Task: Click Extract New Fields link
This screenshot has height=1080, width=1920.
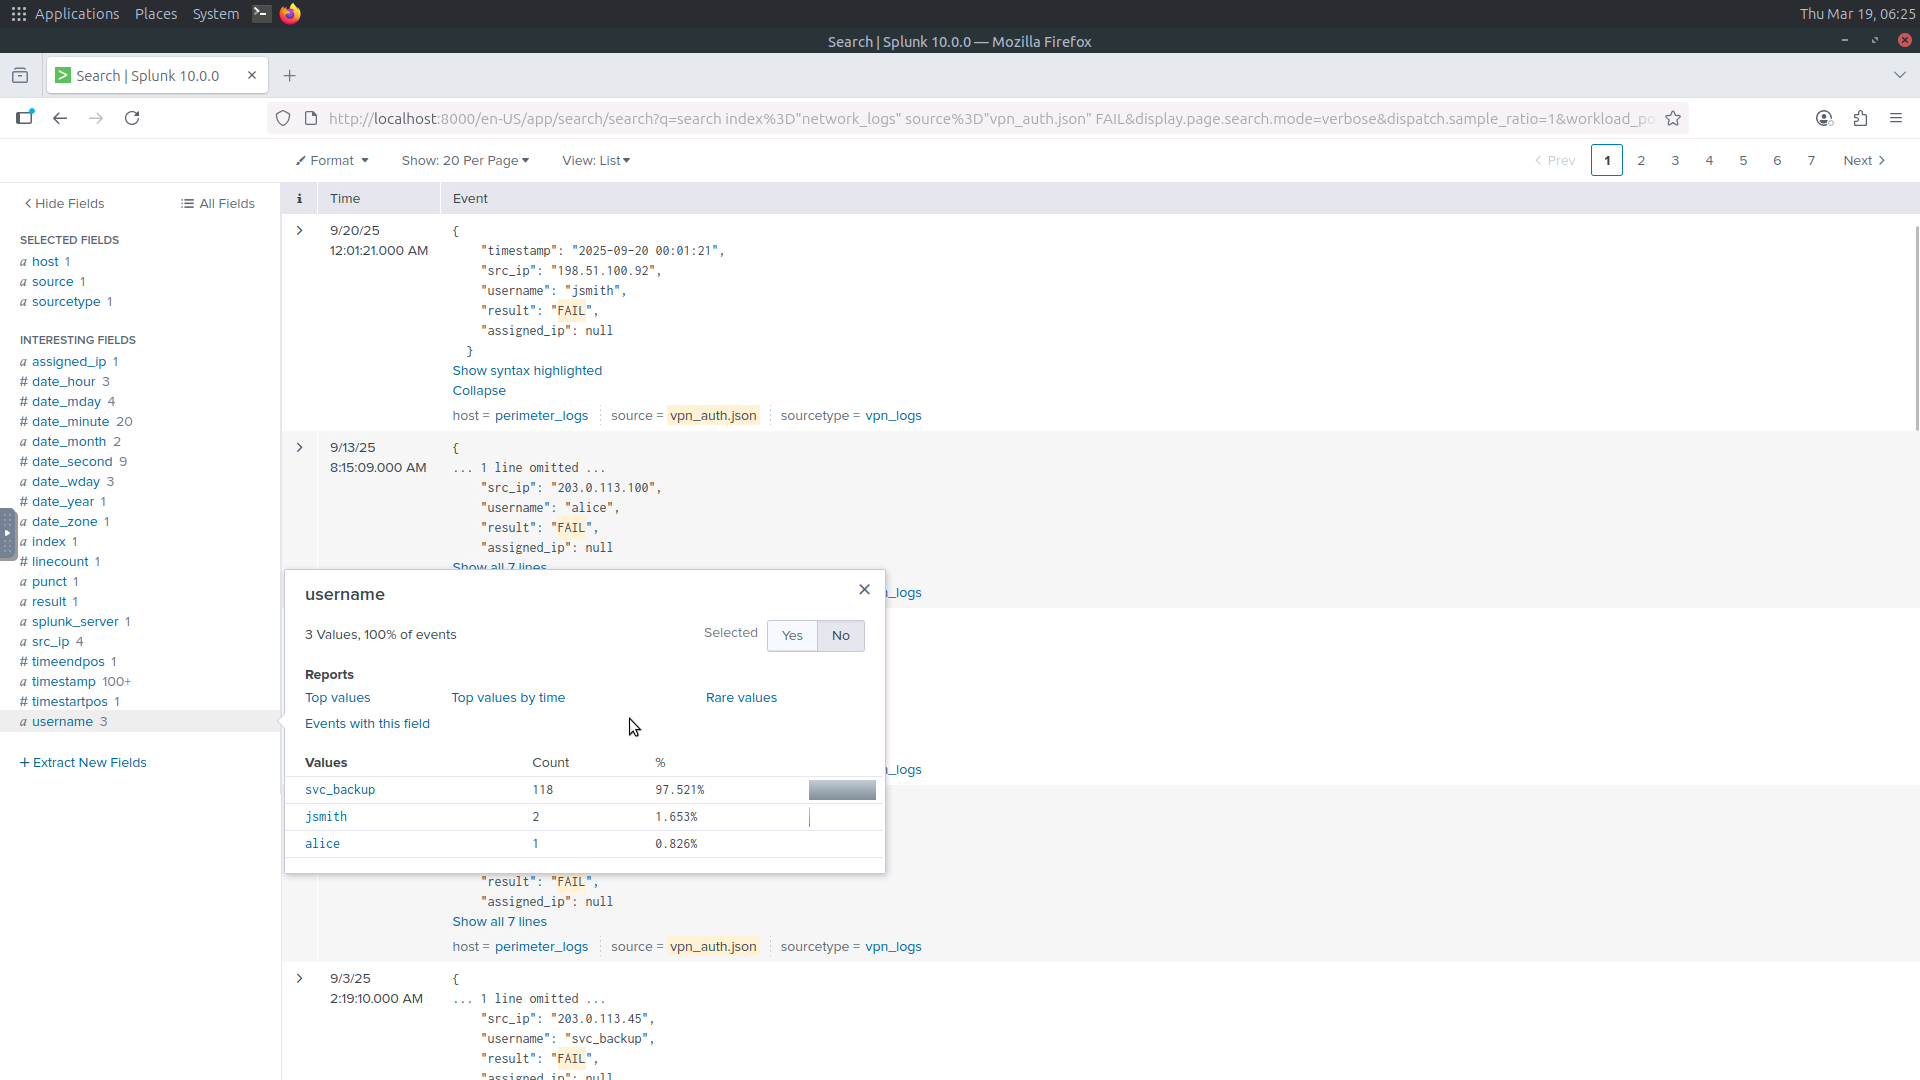Action: [x=83, y=763]
